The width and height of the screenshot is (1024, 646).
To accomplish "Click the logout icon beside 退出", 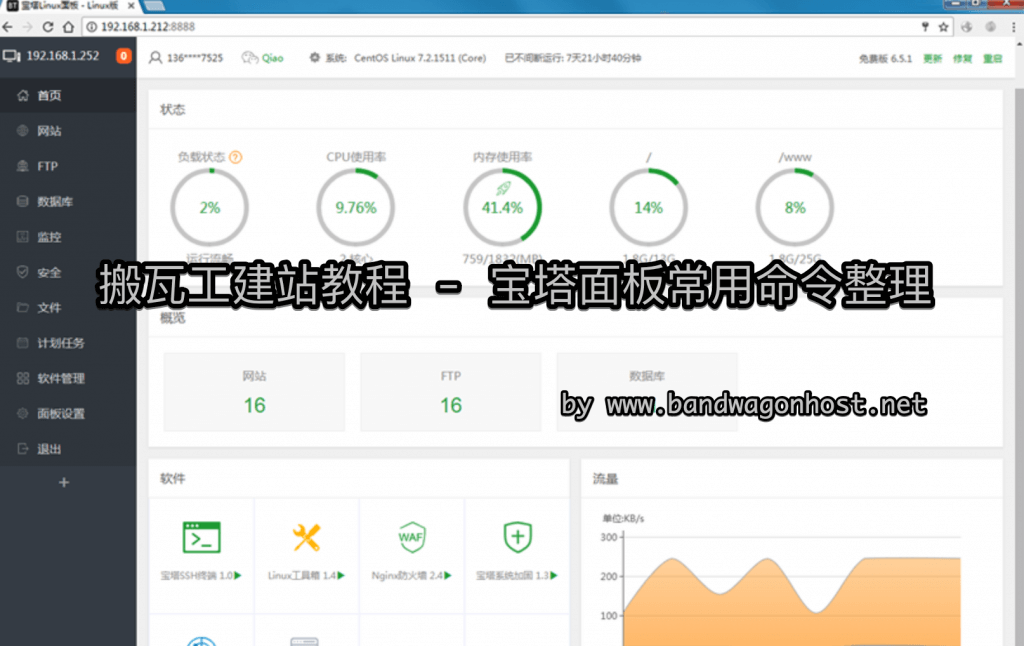I will click(x=23, y=449).
